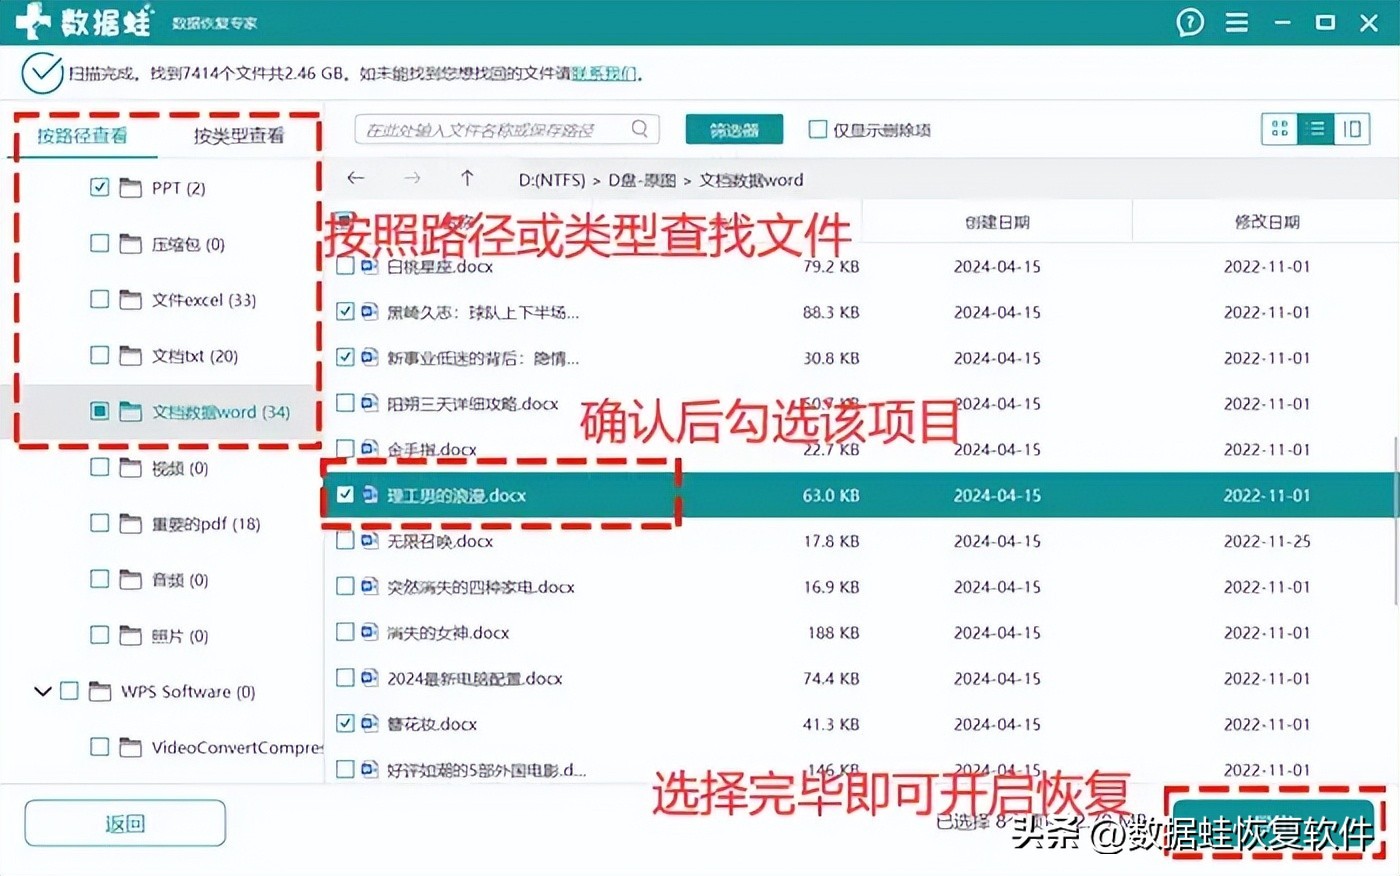The height and width of the screenshot is (876, 1400).
Task: Click the 音频 folder icon
Action: click(131, 579)
